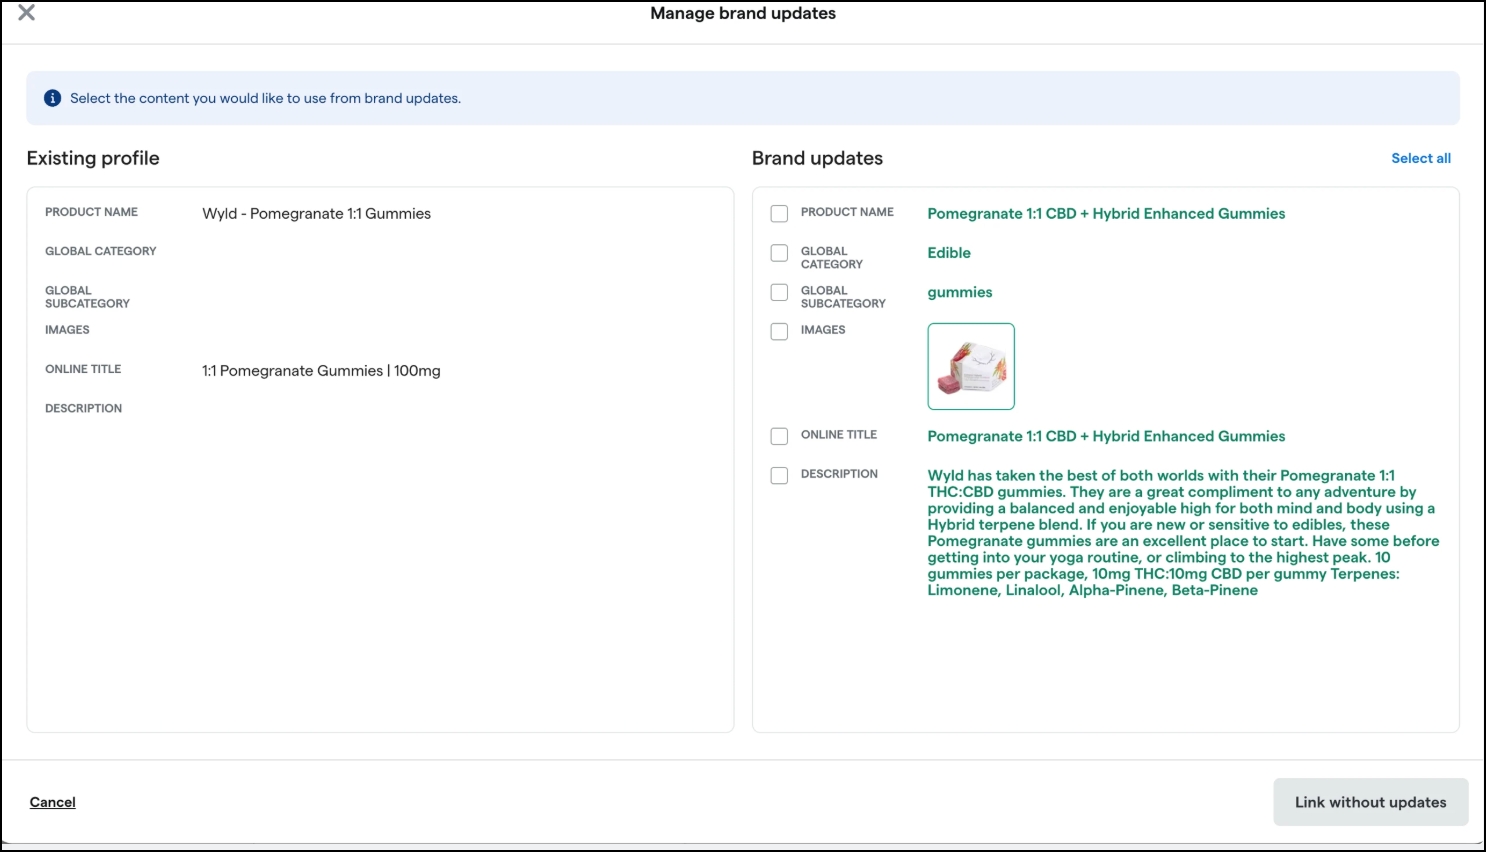Click the gummies subcategory value
This screenshot has width=1486, height=852.
(x=960, y=292)
